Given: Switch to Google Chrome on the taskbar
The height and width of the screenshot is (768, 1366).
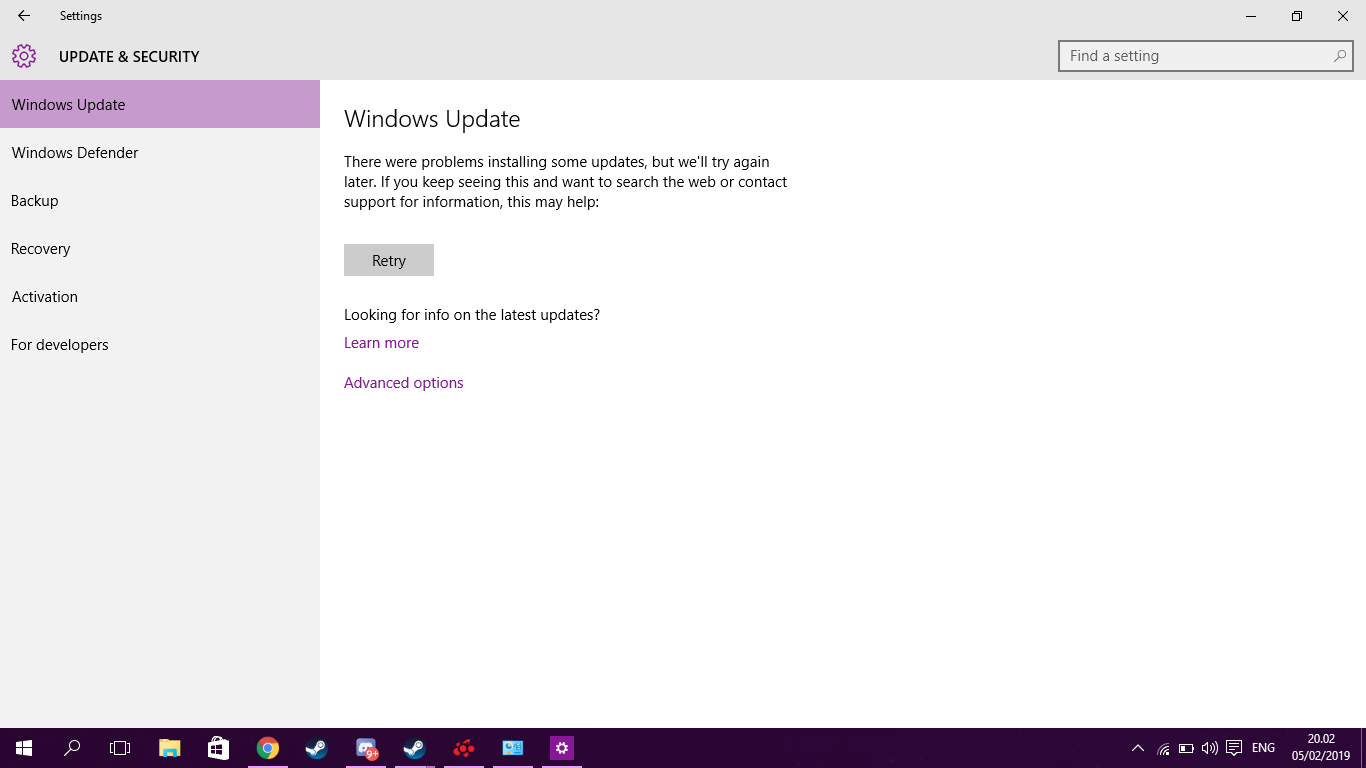Looking at the screenshot, I should 267,748.
